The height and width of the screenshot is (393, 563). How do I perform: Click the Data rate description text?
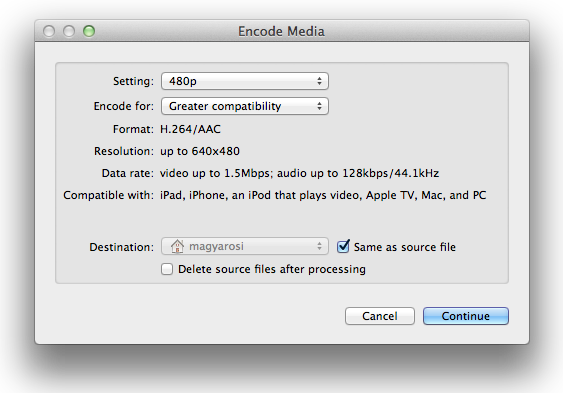pyautogui.click(x=299, y=173)
